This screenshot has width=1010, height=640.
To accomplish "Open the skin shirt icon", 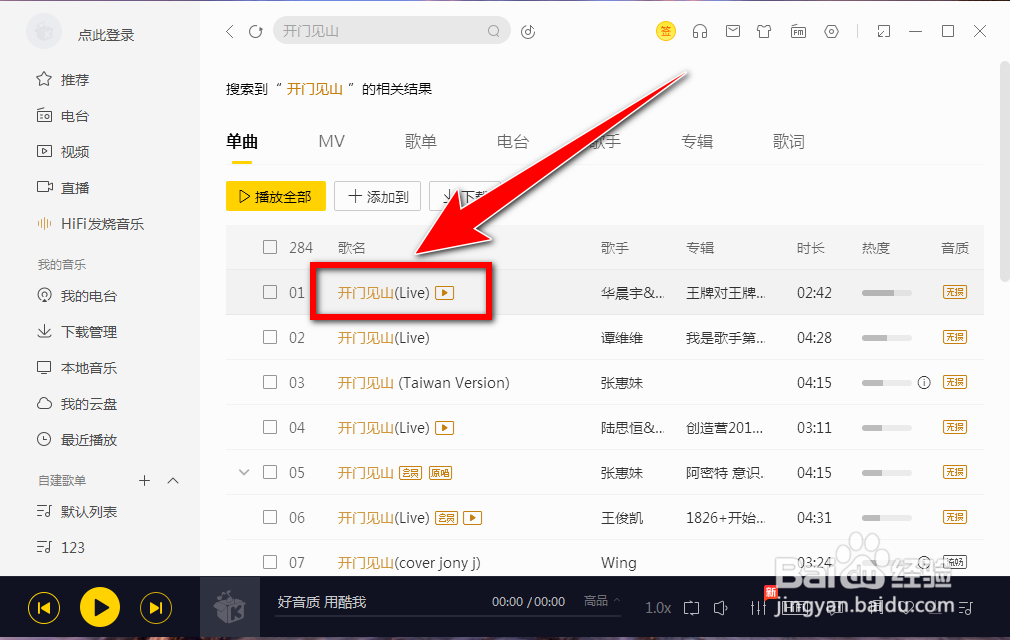I will (x=764, y=31).
